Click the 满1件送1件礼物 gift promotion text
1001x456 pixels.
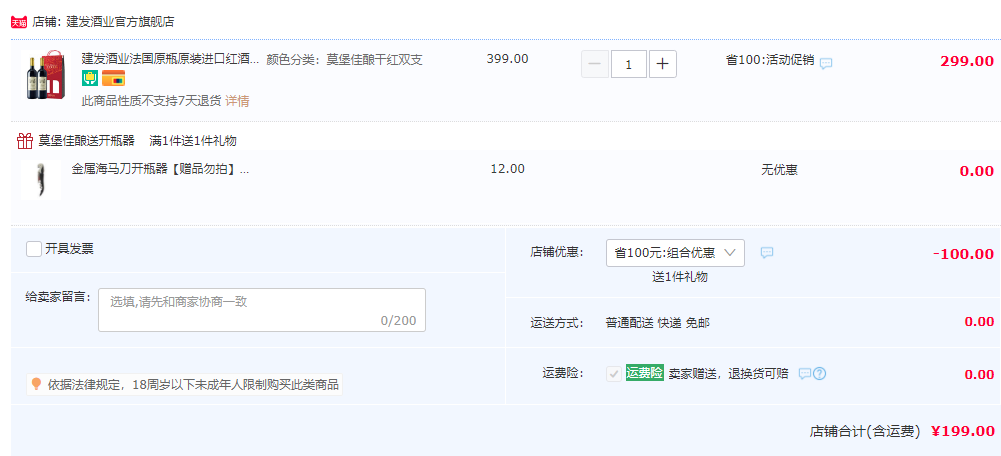point(193,141)
